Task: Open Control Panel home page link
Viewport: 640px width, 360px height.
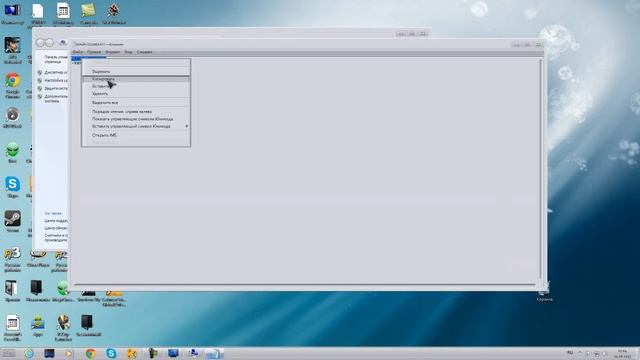Action: click(x=56, y=59)
